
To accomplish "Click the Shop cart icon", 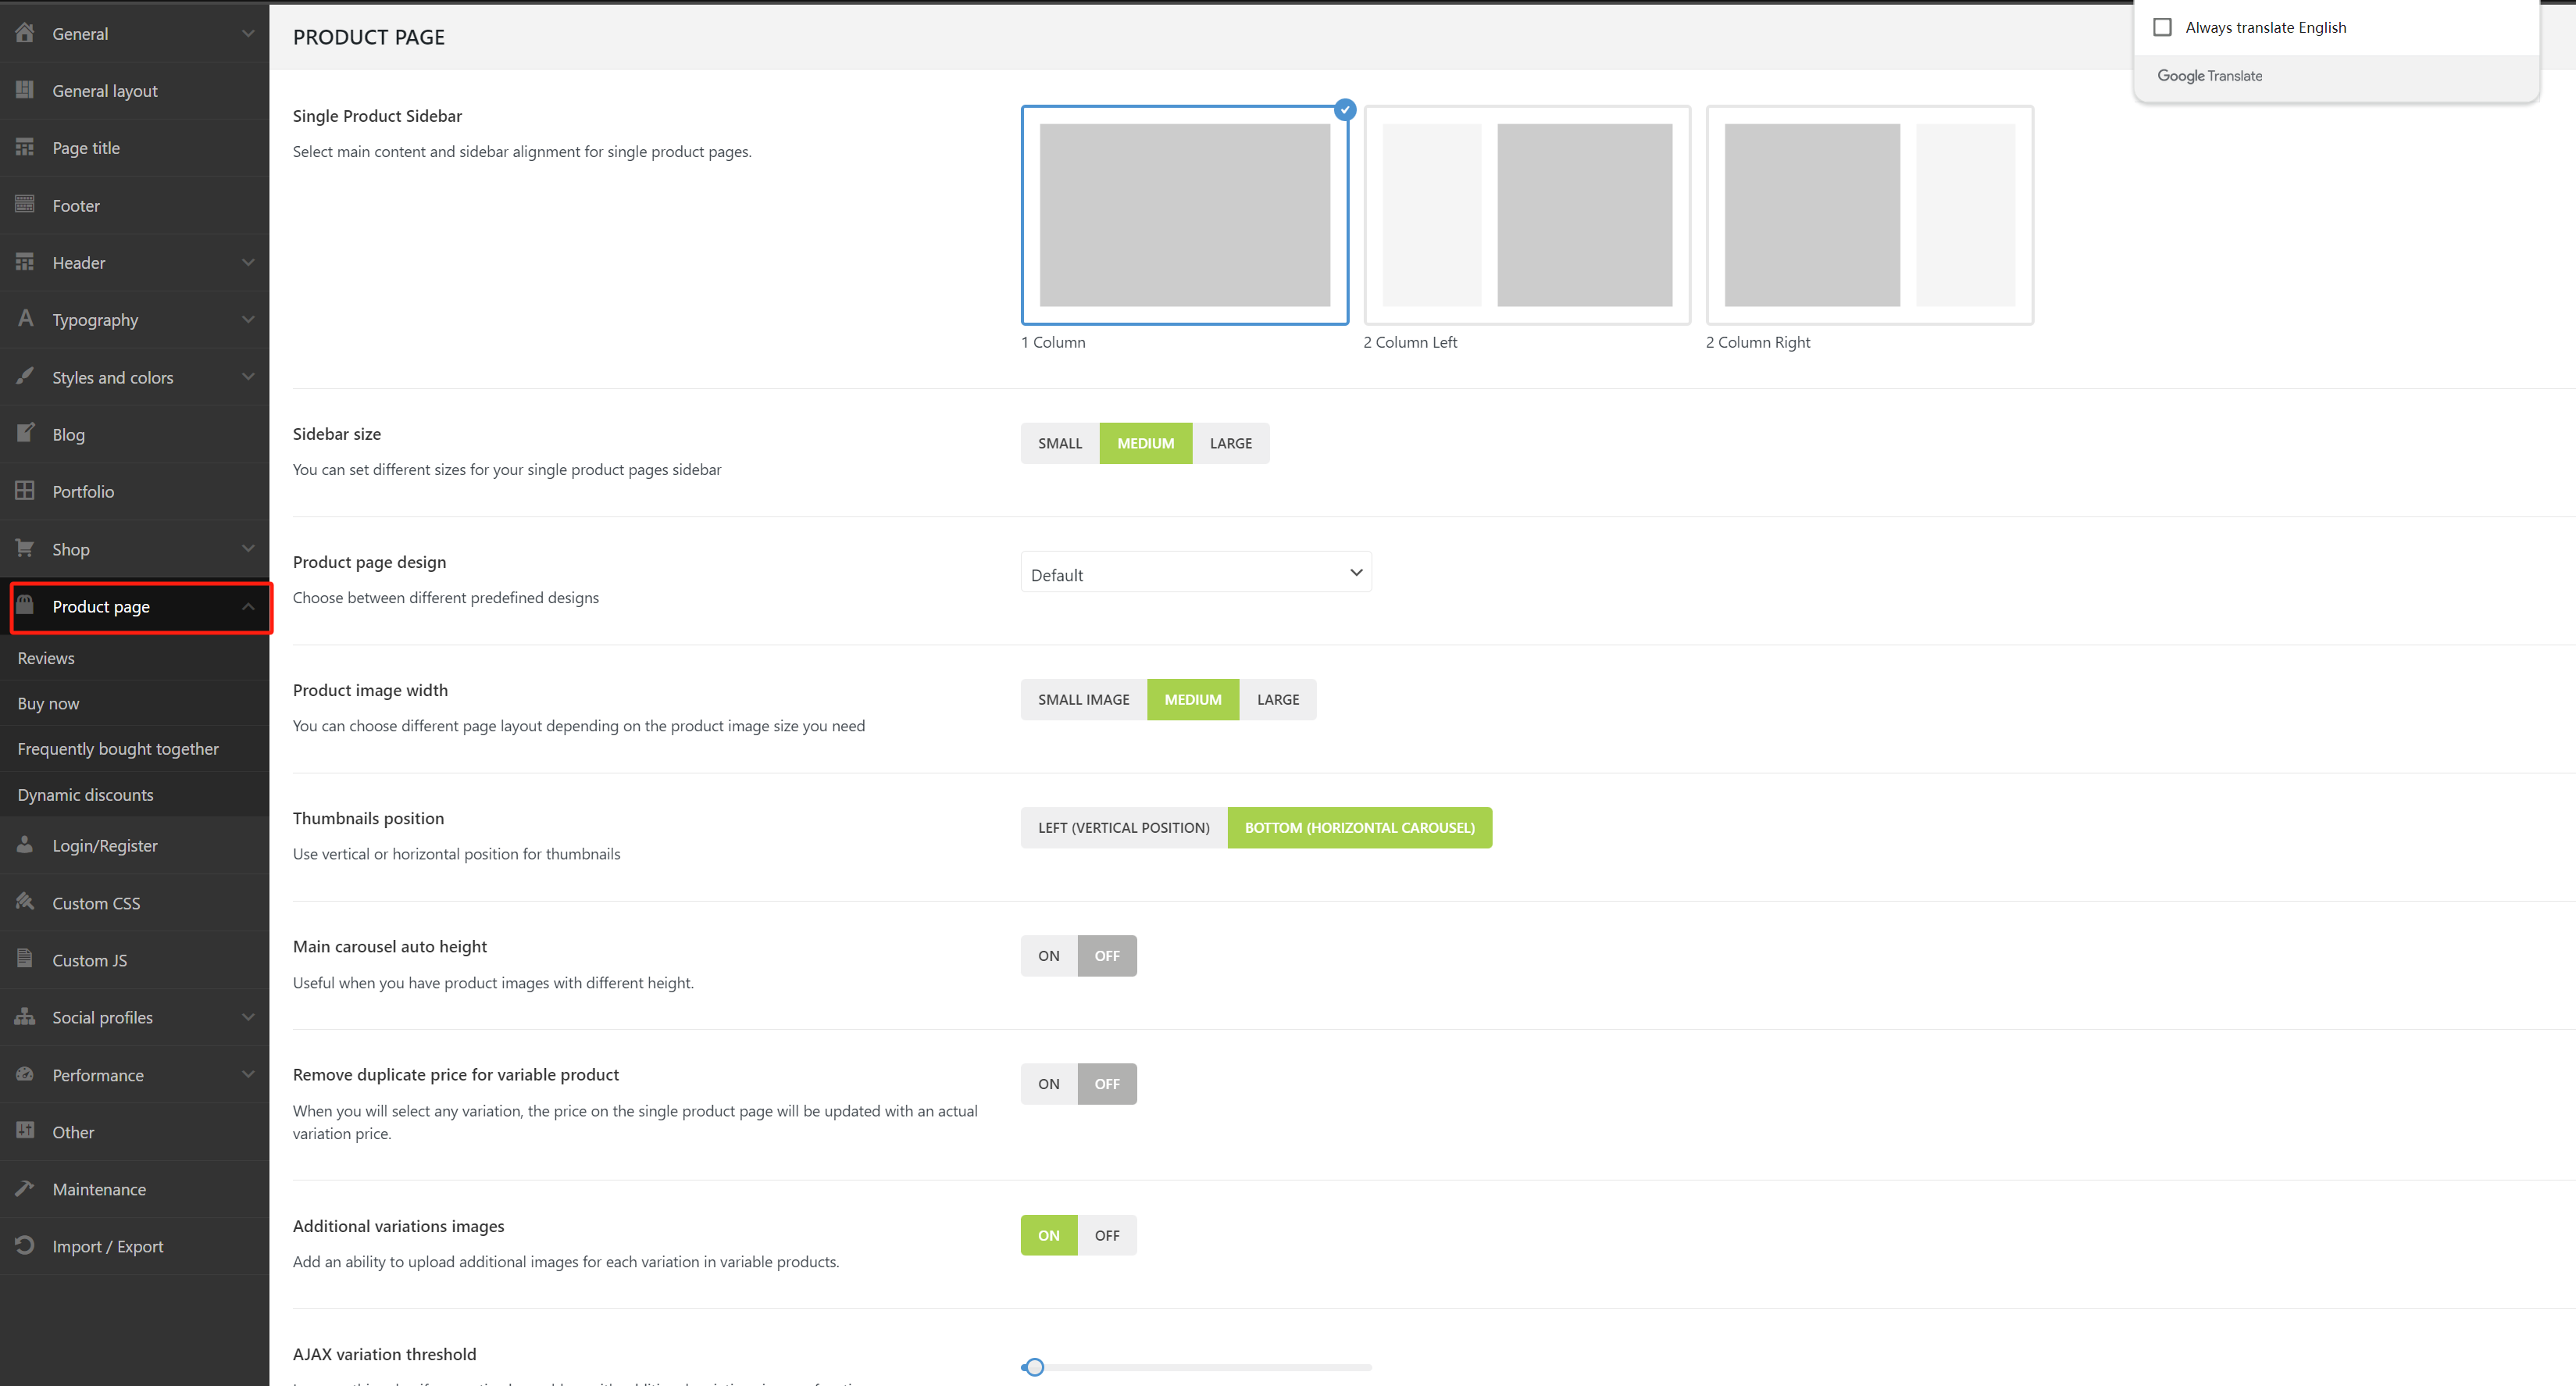I will pos(25,548).
